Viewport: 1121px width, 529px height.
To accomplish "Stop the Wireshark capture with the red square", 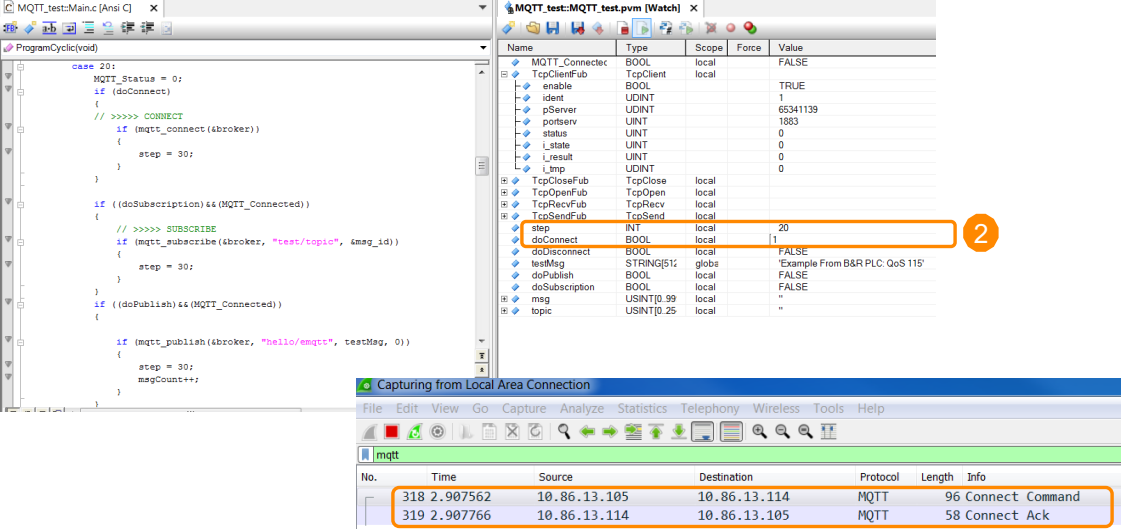I will click(x=392, y=431).
